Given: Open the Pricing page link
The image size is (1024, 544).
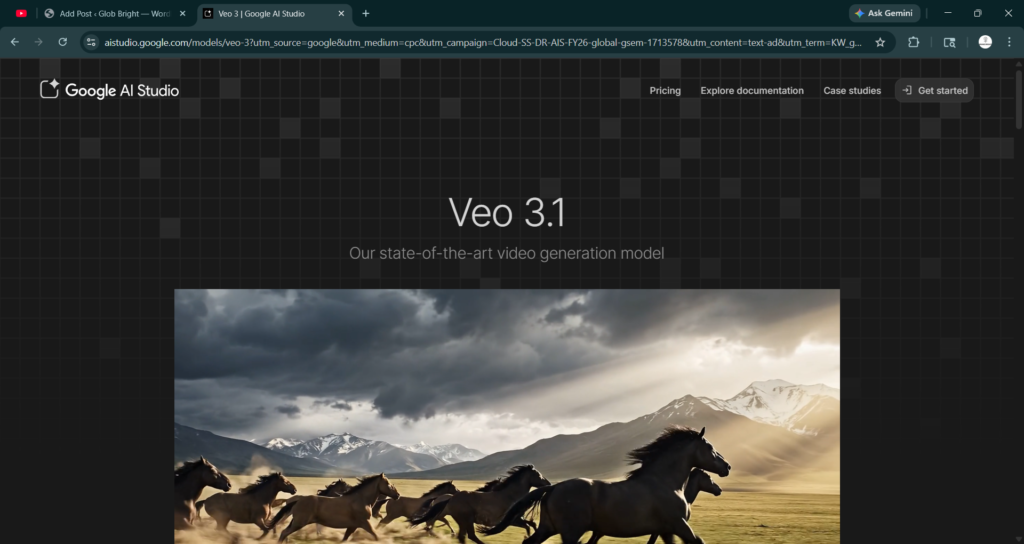Looking at the screenshot, I should click(x=665, y=90).
